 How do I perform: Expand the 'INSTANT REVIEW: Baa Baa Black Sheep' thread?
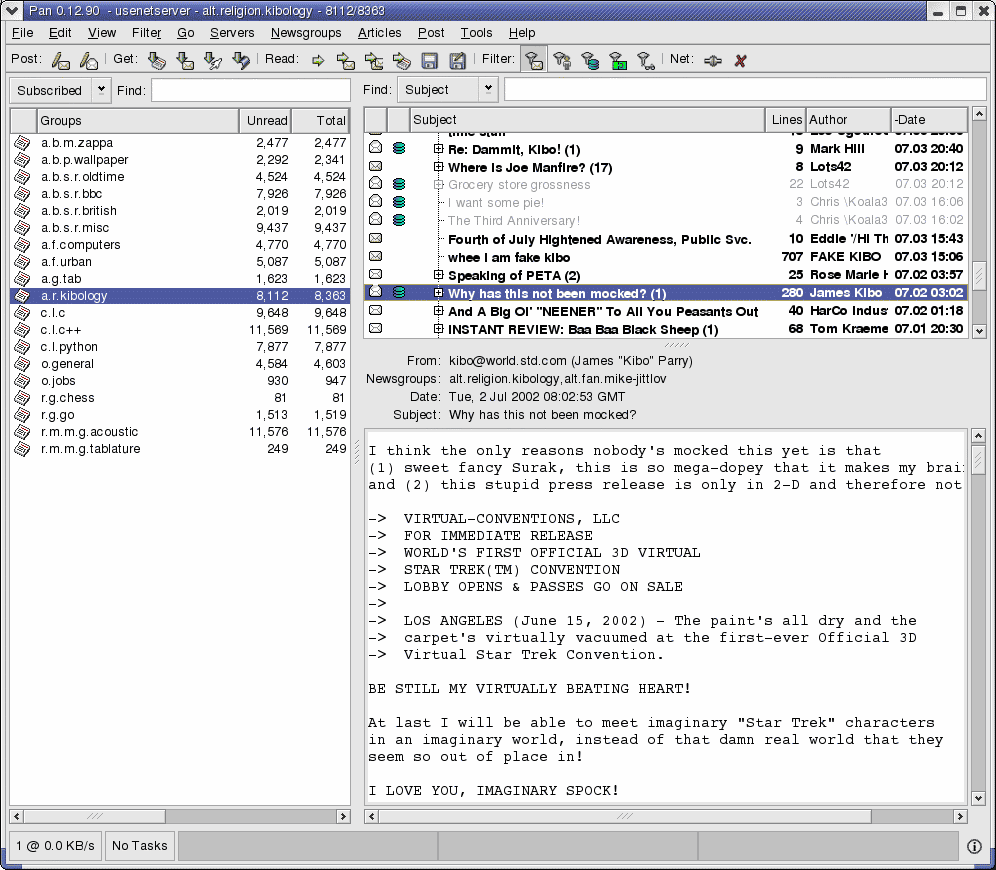[438, 328]
